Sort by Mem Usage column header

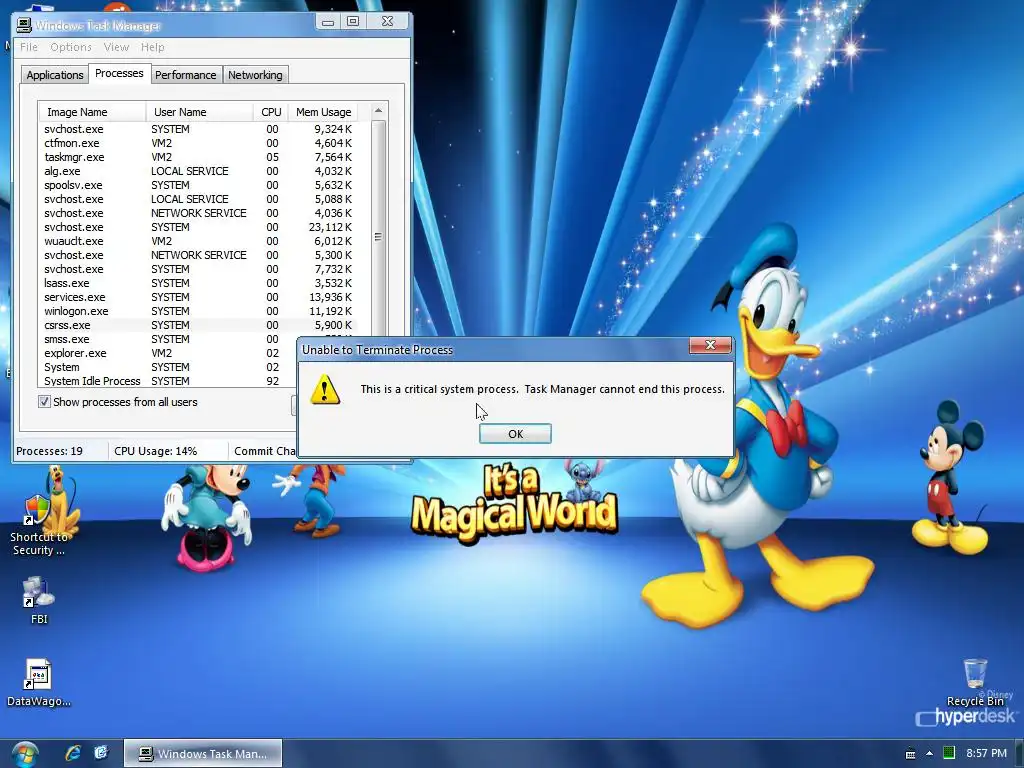pyautogui.click(x=323, y=112)
